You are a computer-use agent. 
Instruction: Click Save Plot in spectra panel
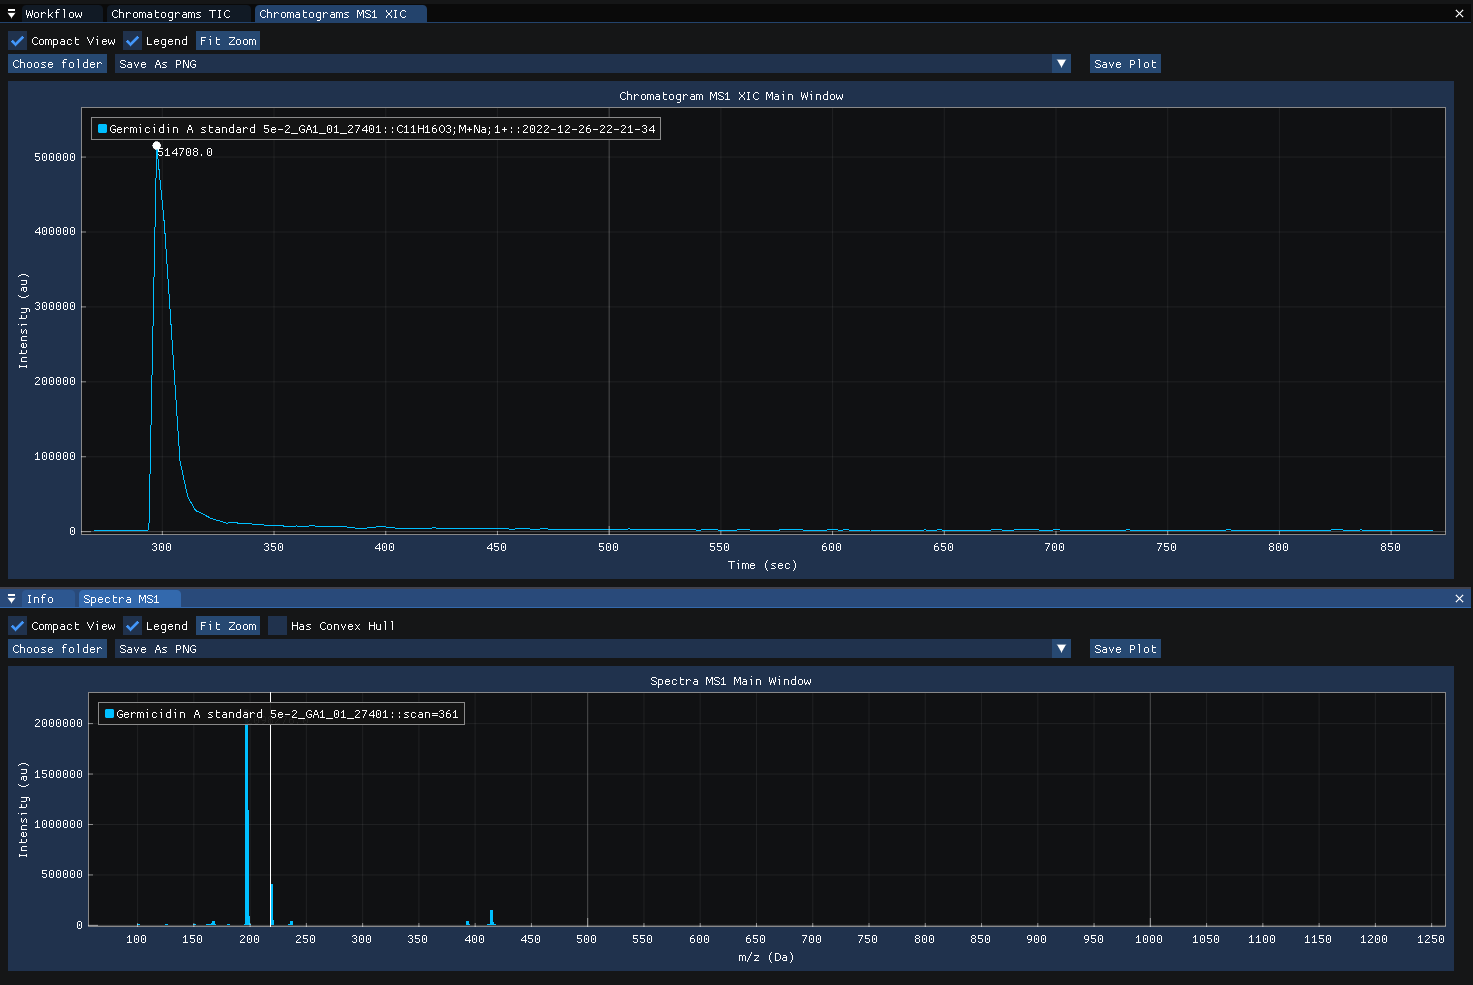(1125, 649)
